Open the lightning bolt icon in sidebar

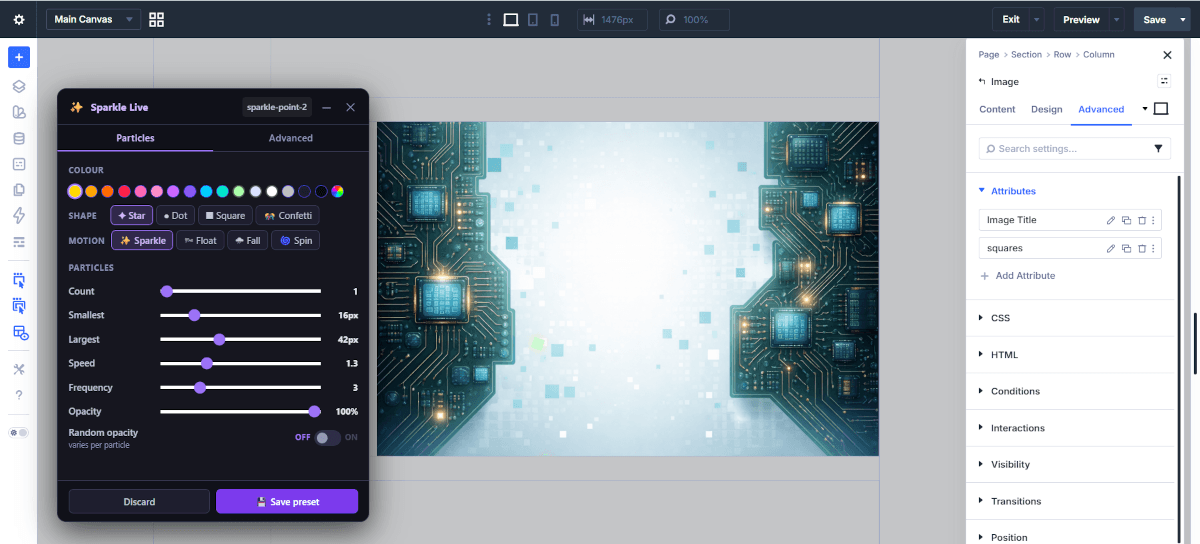(19, 215)
